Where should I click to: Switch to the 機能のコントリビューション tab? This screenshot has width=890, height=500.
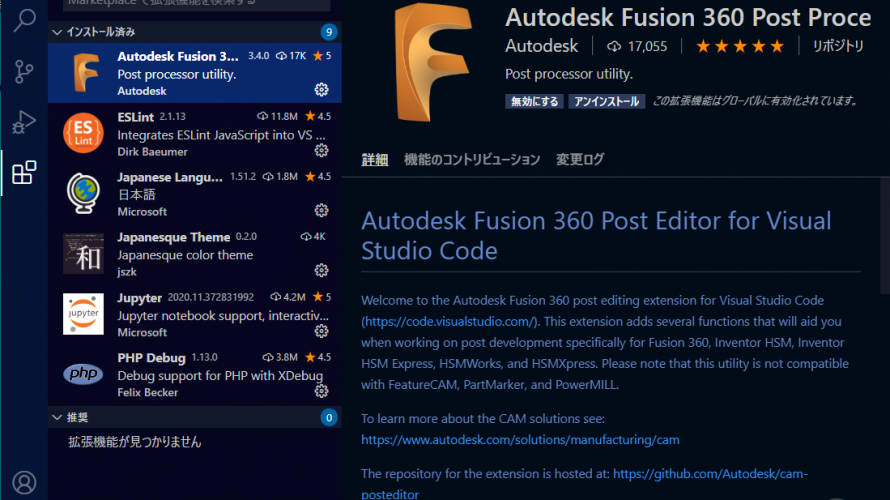[x=472, y=160]
